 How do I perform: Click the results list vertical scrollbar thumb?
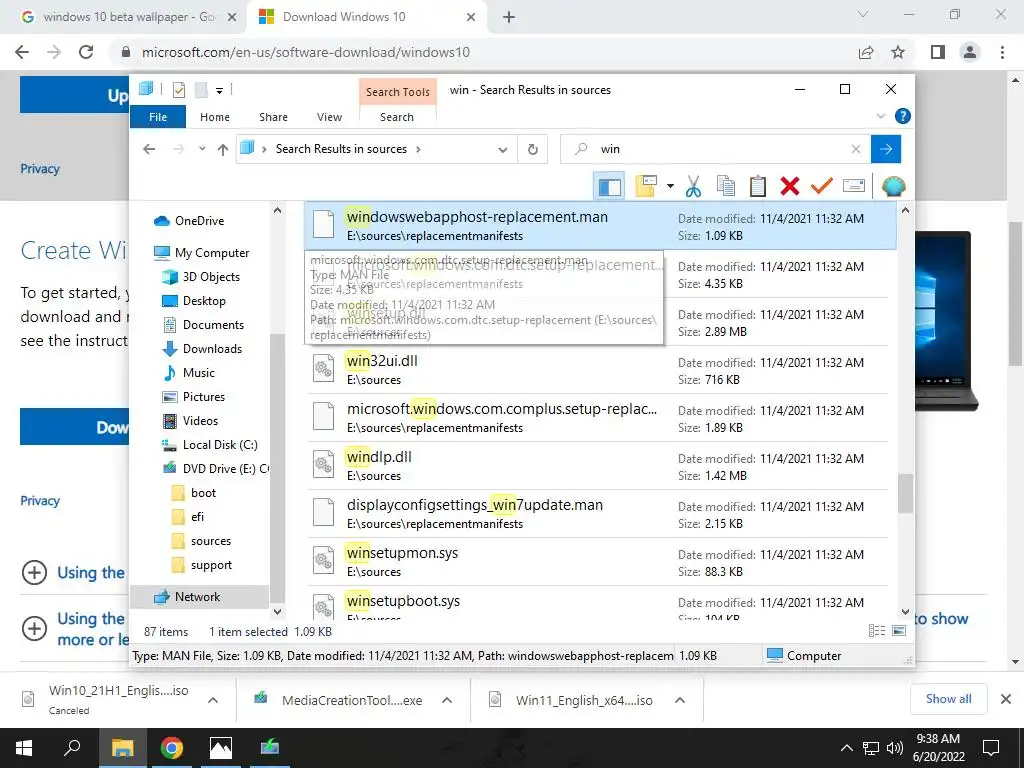(x=905, y=493)
